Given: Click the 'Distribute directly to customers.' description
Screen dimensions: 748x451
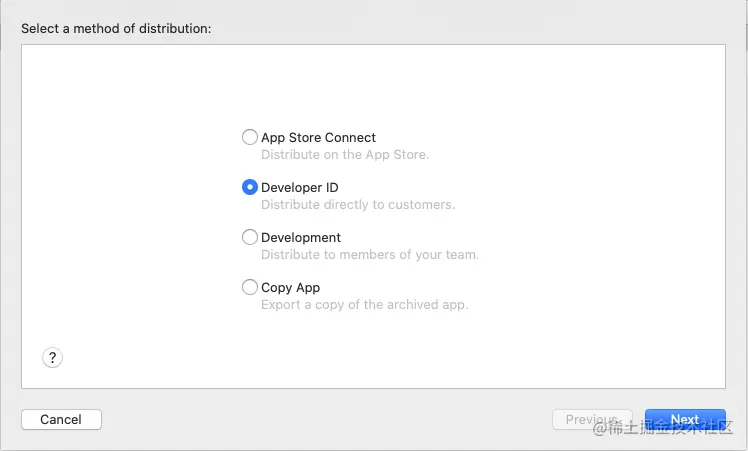Looking at the screenshot, I should [x=358, y=205].
